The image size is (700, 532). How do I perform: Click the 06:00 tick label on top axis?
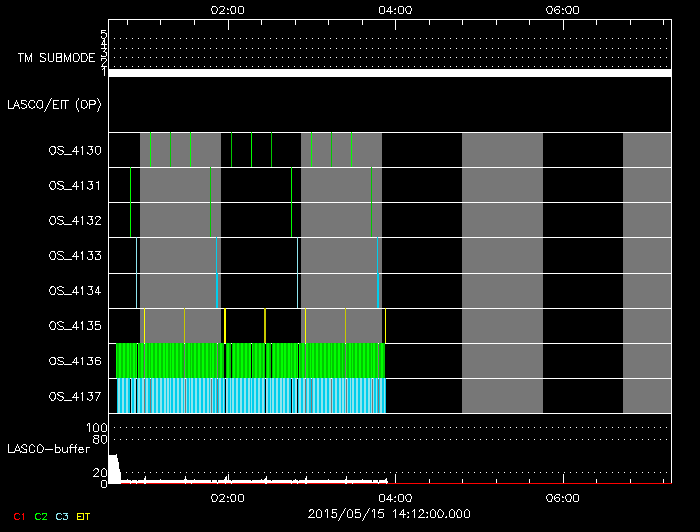(563, 9)
